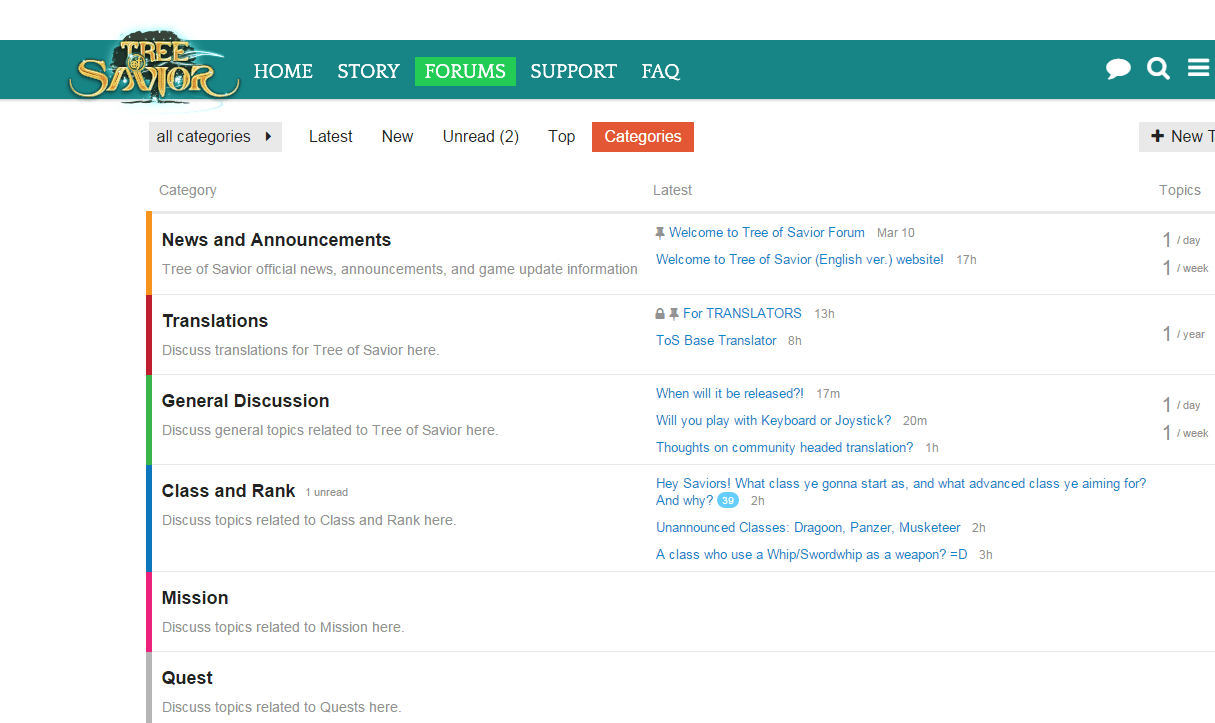
Task: Click lock icon next to For TRANSLATORS
Action: tap(660, 314)
